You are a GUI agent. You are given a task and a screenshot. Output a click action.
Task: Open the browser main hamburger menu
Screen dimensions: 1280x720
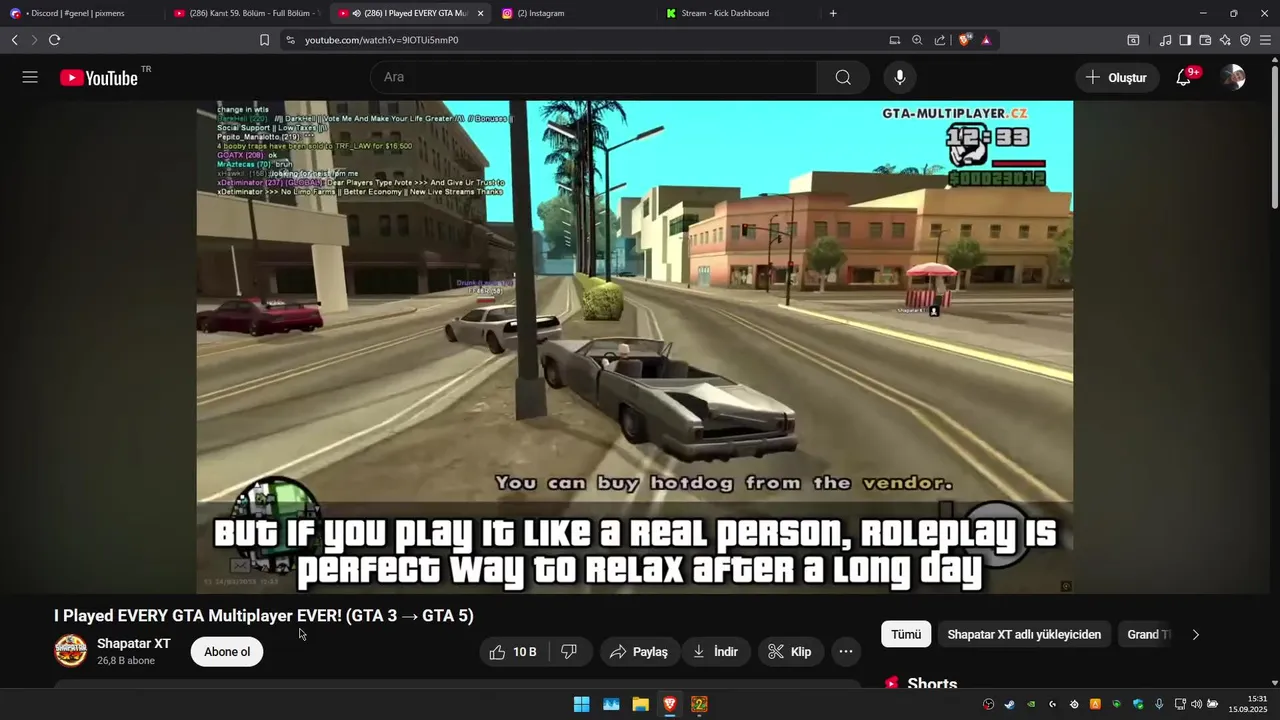click(x=1265, y=40)
